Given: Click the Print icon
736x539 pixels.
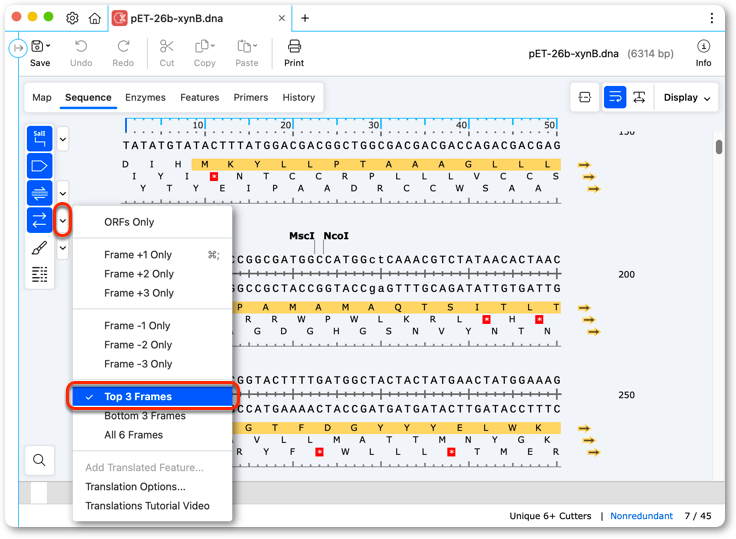Looking at the screenshot, I should 294,46.
